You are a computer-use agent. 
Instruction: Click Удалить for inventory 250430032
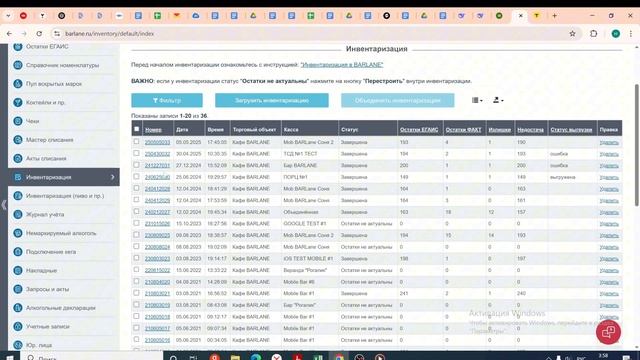coord(609,154)
